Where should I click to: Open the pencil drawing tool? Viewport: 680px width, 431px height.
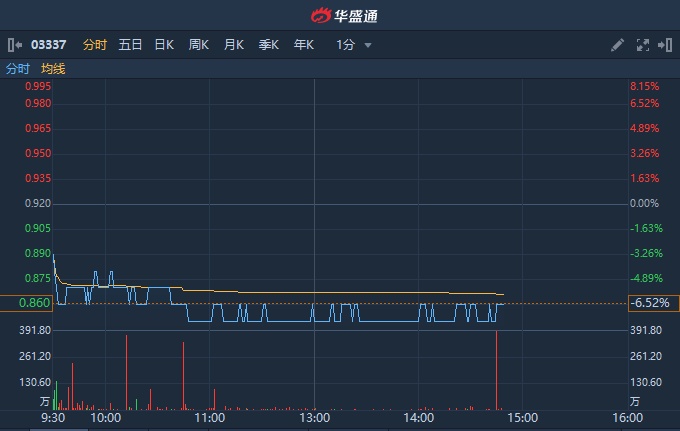tap(617, 45)
